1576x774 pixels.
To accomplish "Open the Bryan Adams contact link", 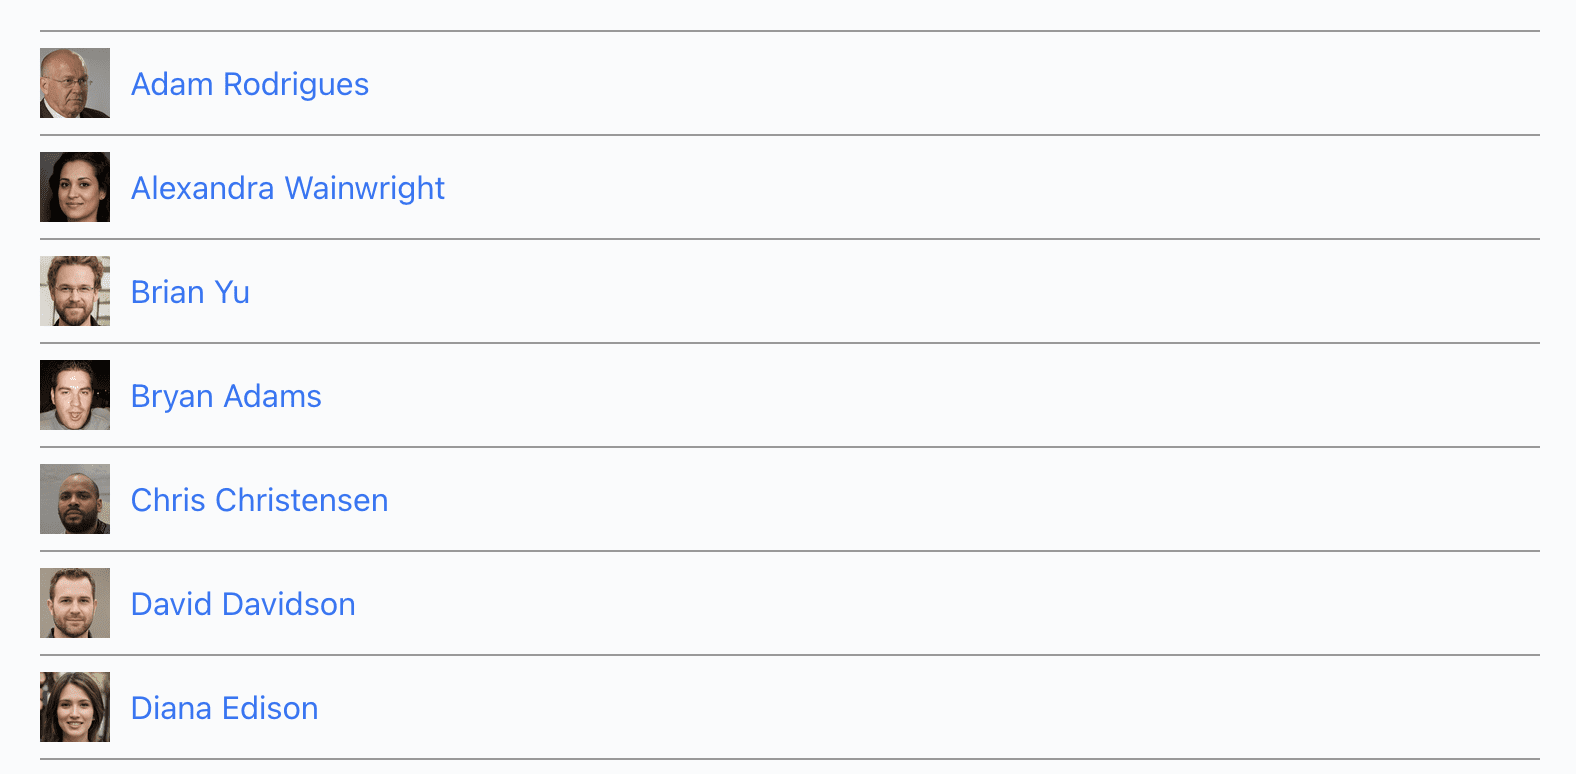I will click(226, 396).
